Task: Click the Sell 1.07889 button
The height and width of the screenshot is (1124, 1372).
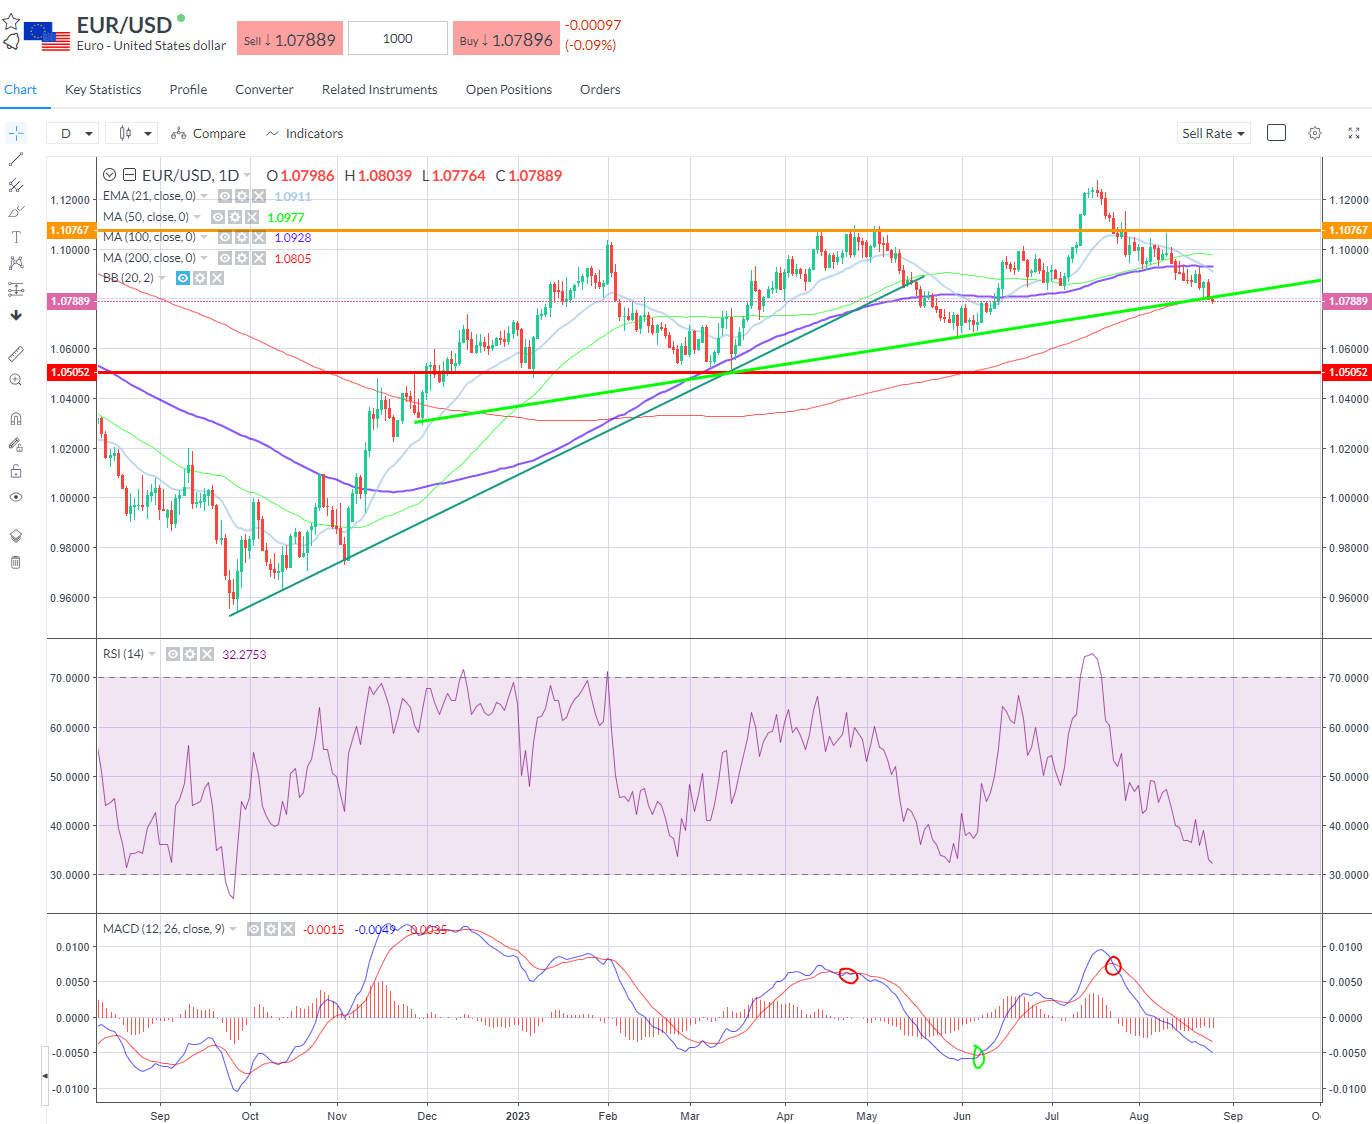Action: [290, 37]
